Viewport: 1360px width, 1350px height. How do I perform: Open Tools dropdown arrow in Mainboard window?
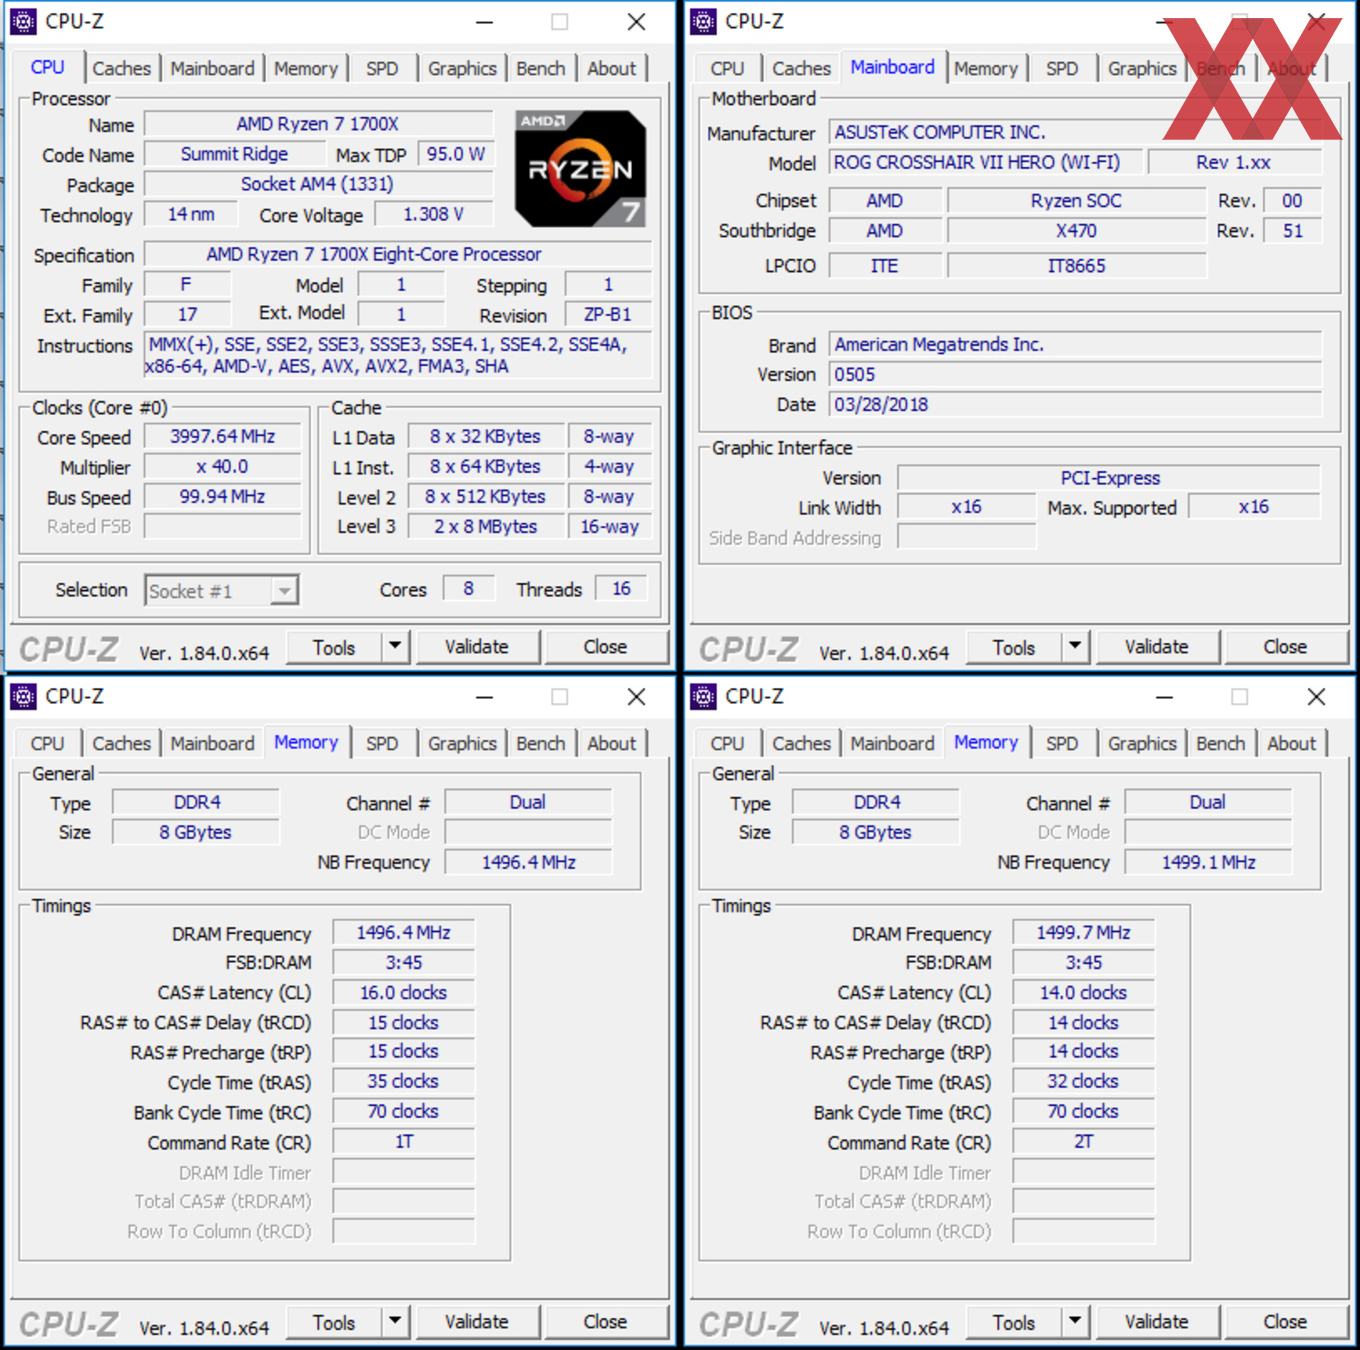pos(1075,647)
